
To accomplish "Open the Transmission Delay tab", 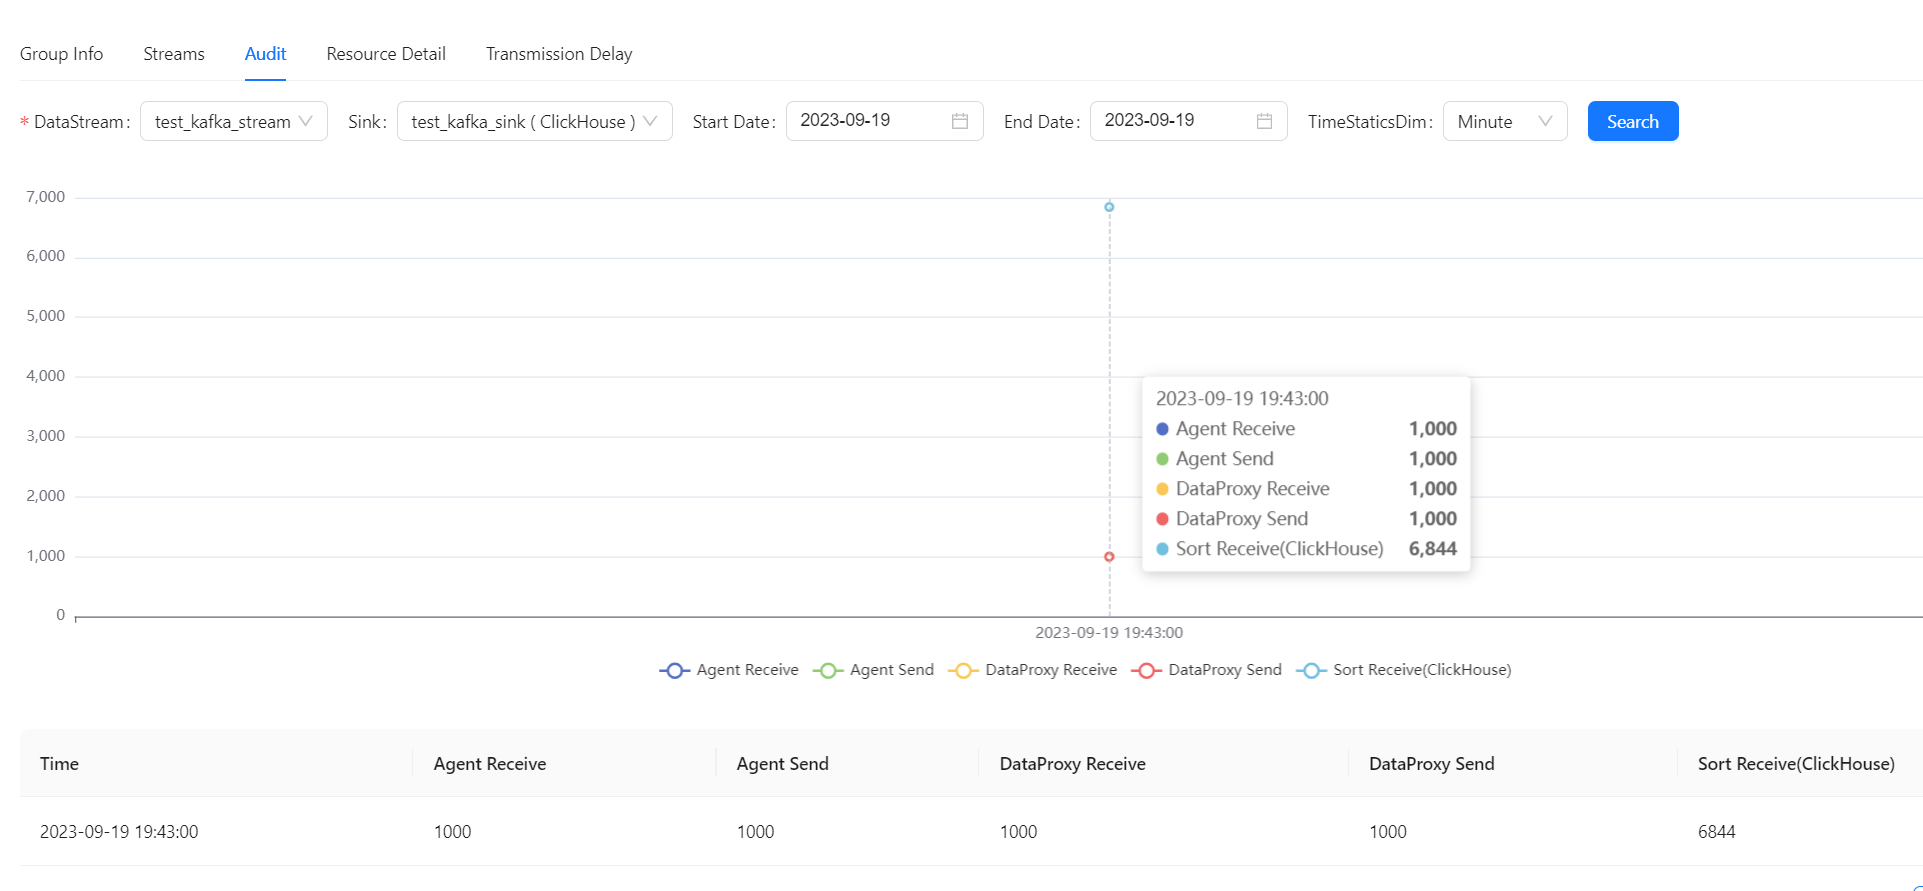I will coord(558,54).
